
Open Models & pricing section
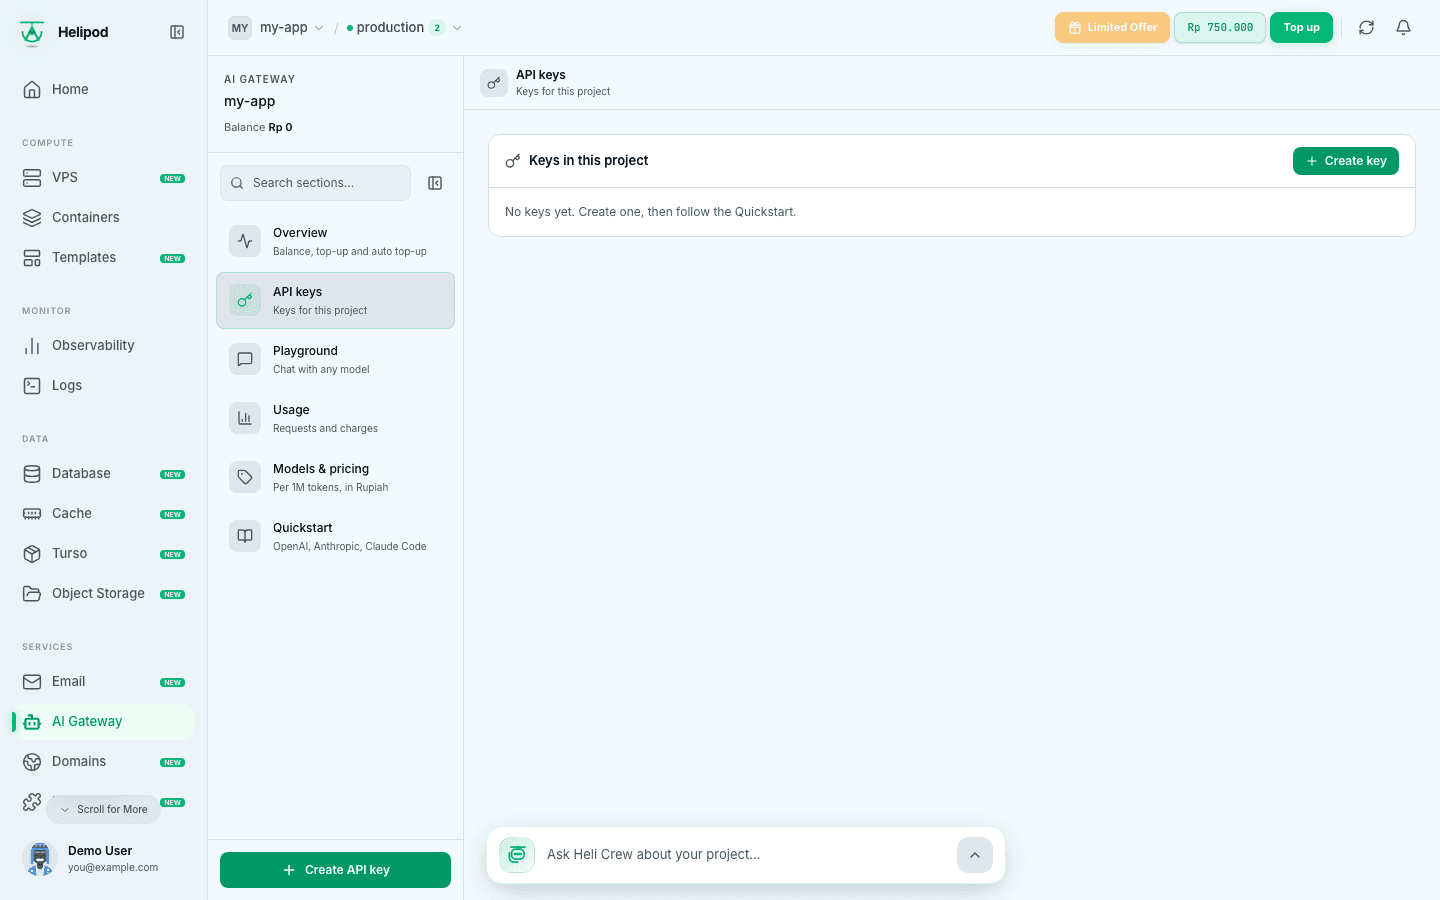tap(335, 478)
